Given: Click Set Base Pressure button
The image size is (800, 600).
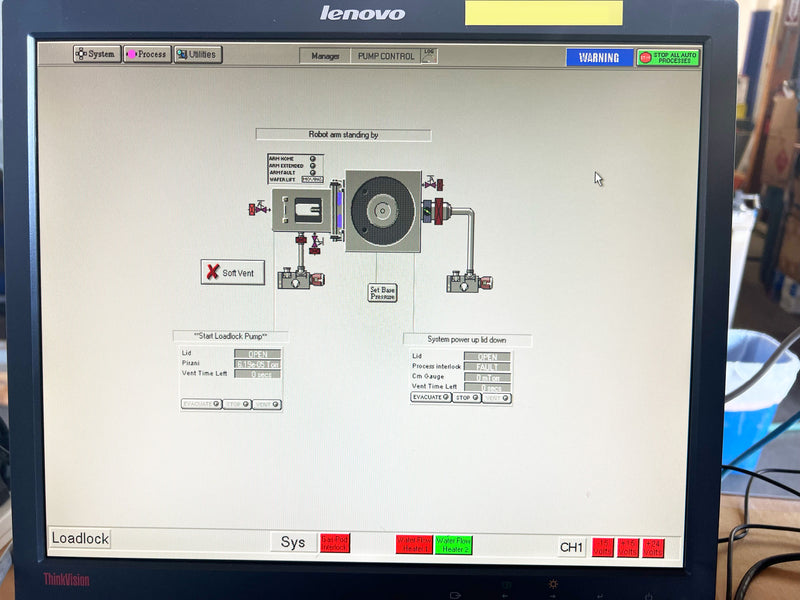Looking at the screenshot, I should click(382, 293).
